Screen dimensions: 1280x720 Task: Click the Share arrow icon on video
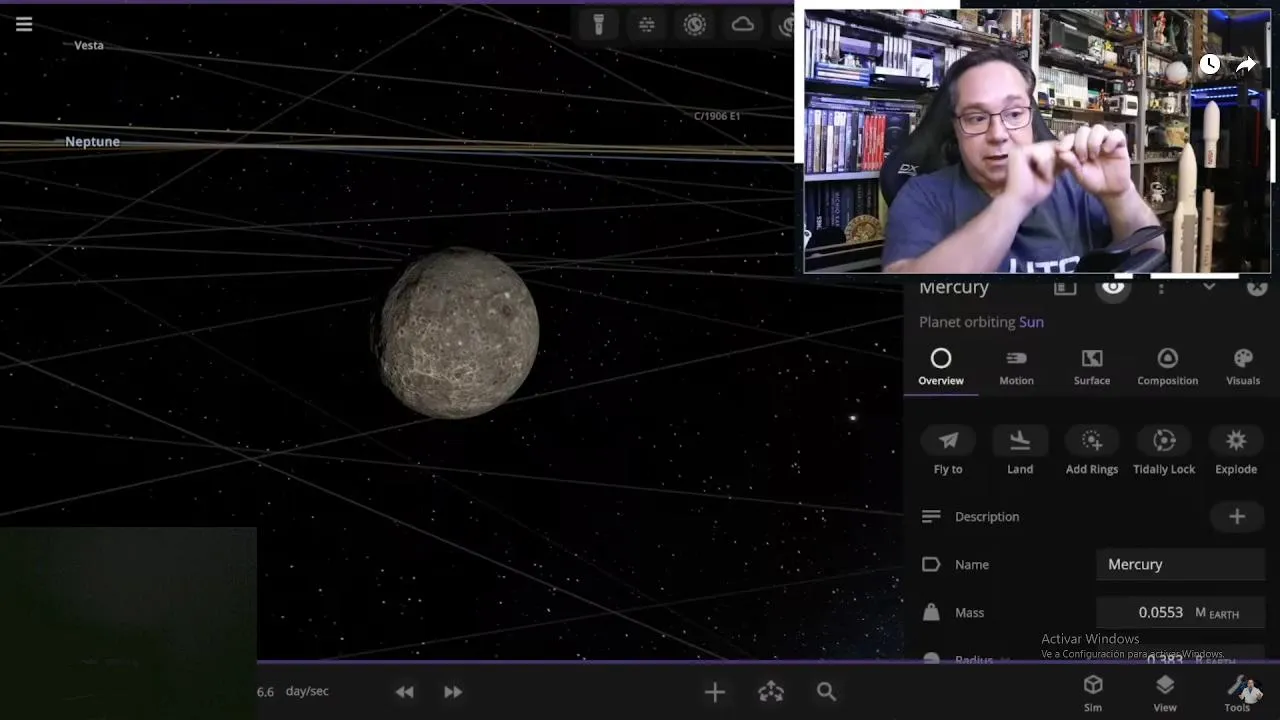click(x=1246, y=65)
